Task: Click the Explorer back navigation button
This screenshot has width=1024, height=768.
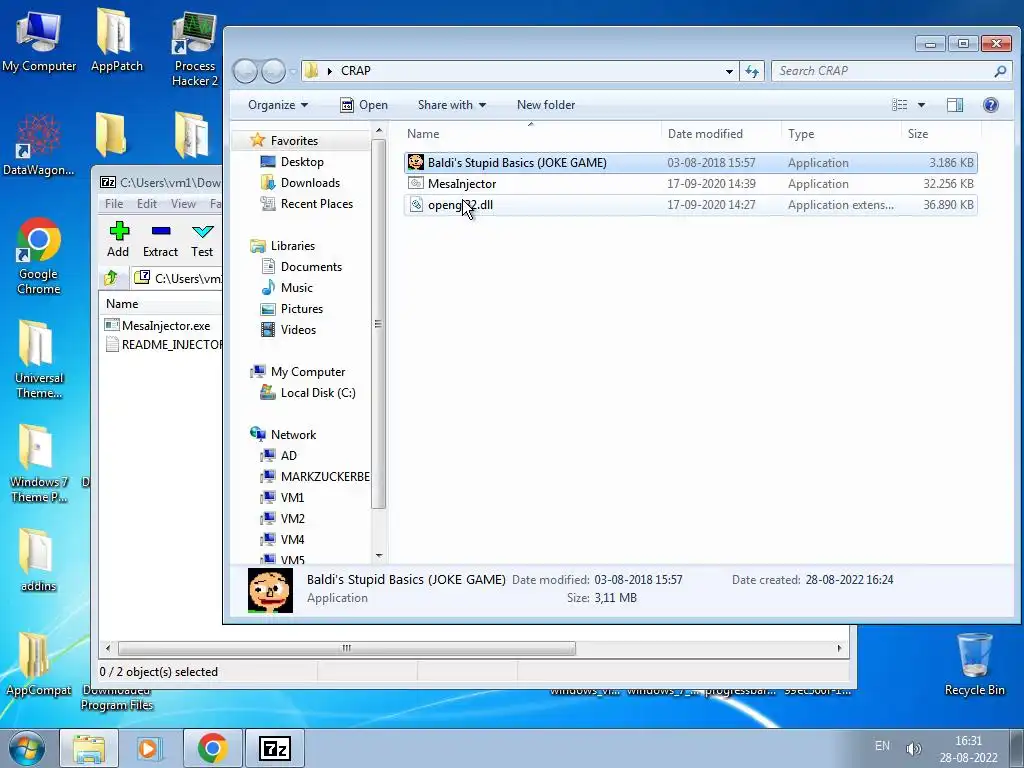Action: 245,71
